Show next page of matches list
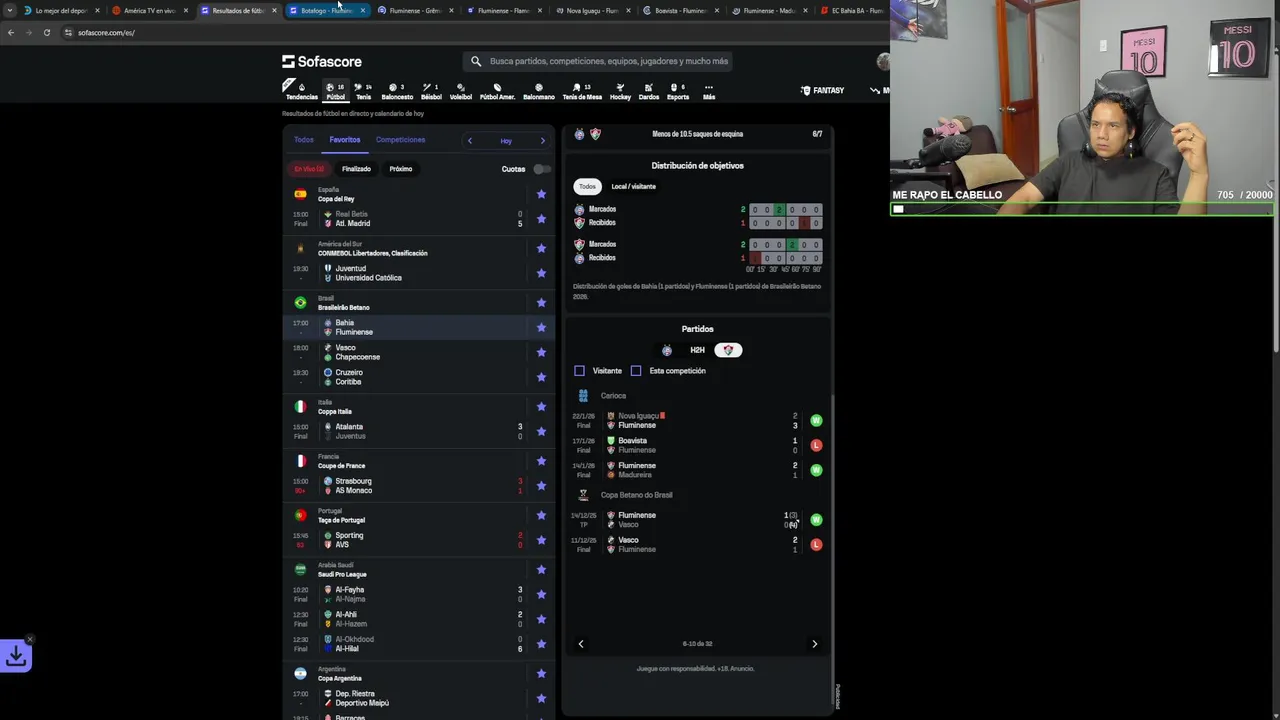 click(814, 644)
